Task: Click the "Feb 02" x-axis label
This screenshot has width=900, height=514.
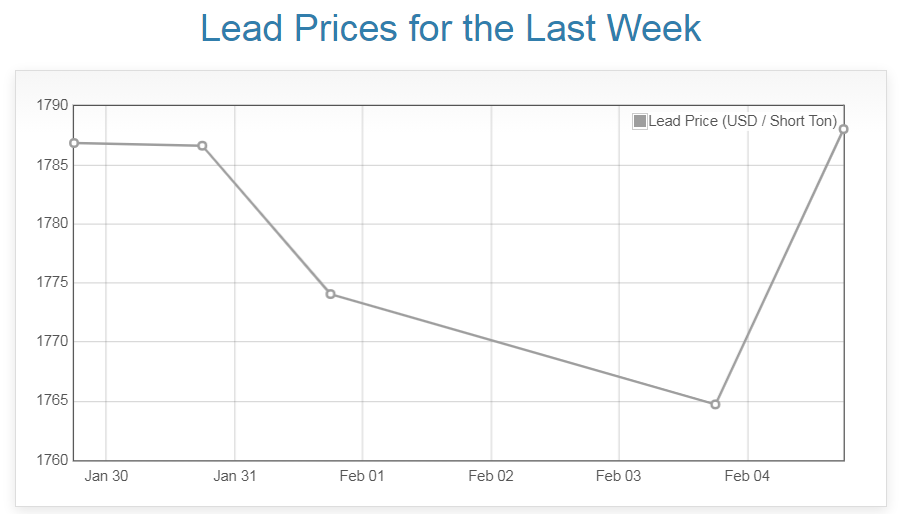Action: pyautogui.click(x=491, y=476)
